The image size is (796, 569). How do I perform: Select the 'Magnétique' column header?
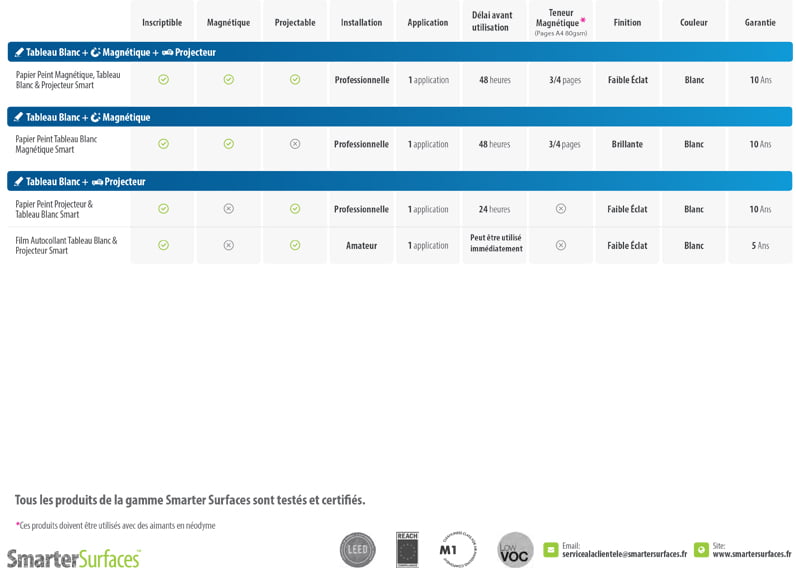pyautogui.click(x=228, y=22)
